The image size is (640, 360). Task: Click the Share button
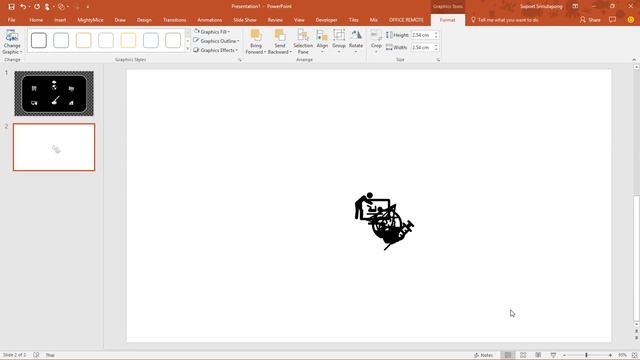(590, 20)
